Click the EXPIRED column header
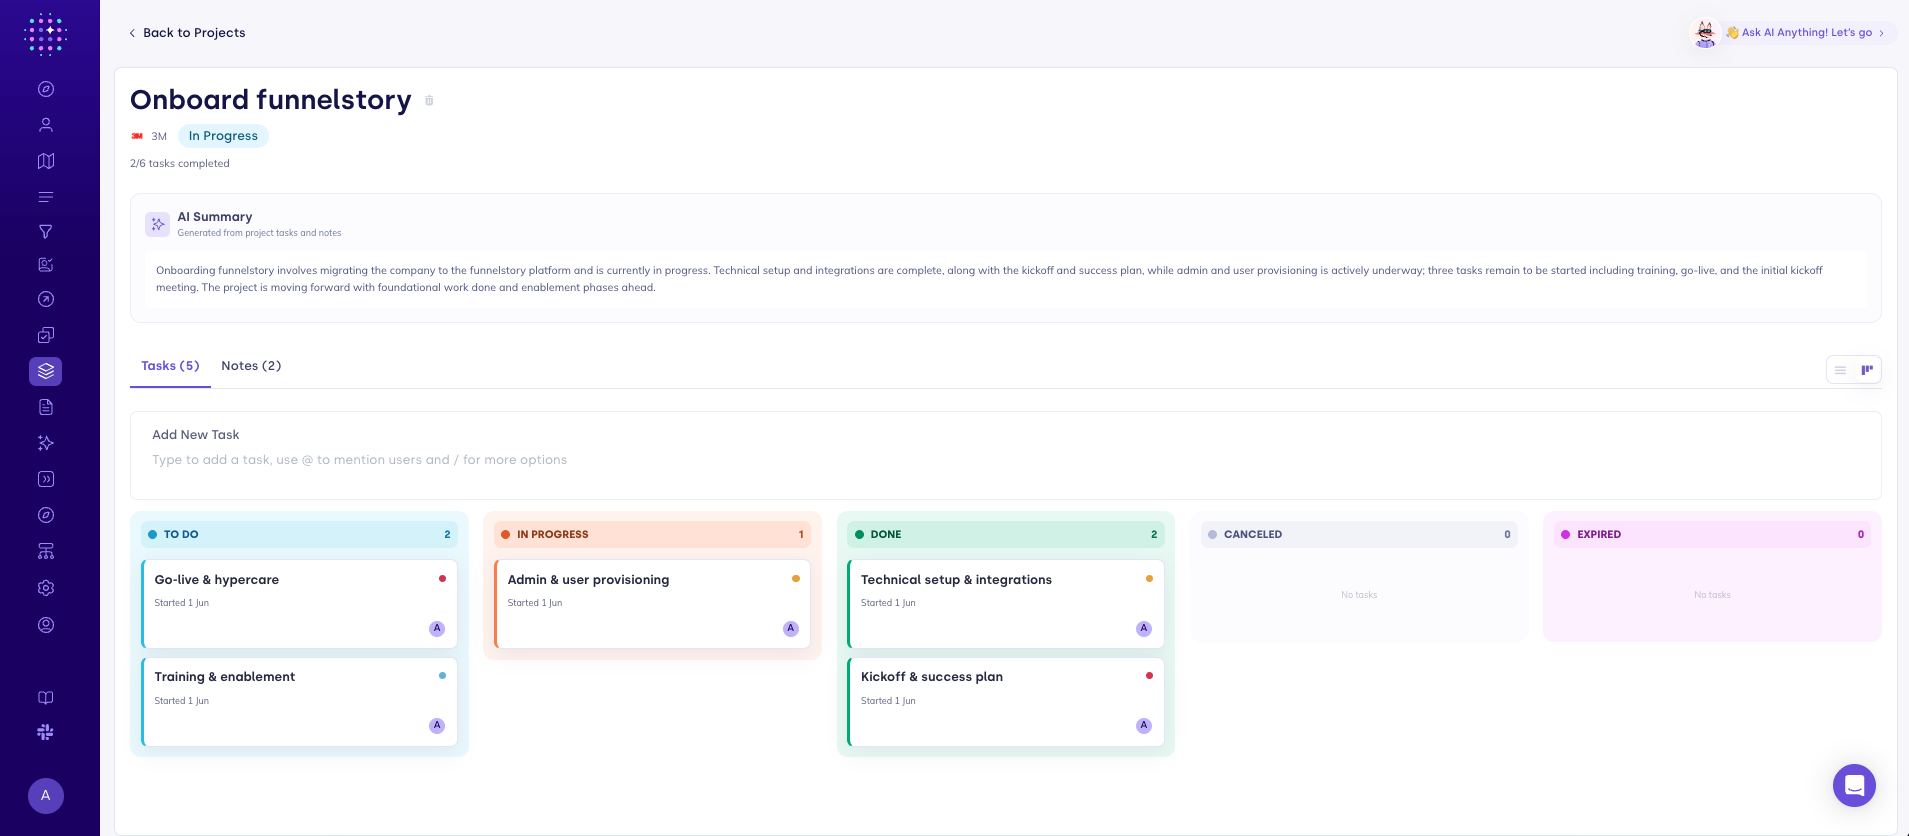 tap(1712, 534)
